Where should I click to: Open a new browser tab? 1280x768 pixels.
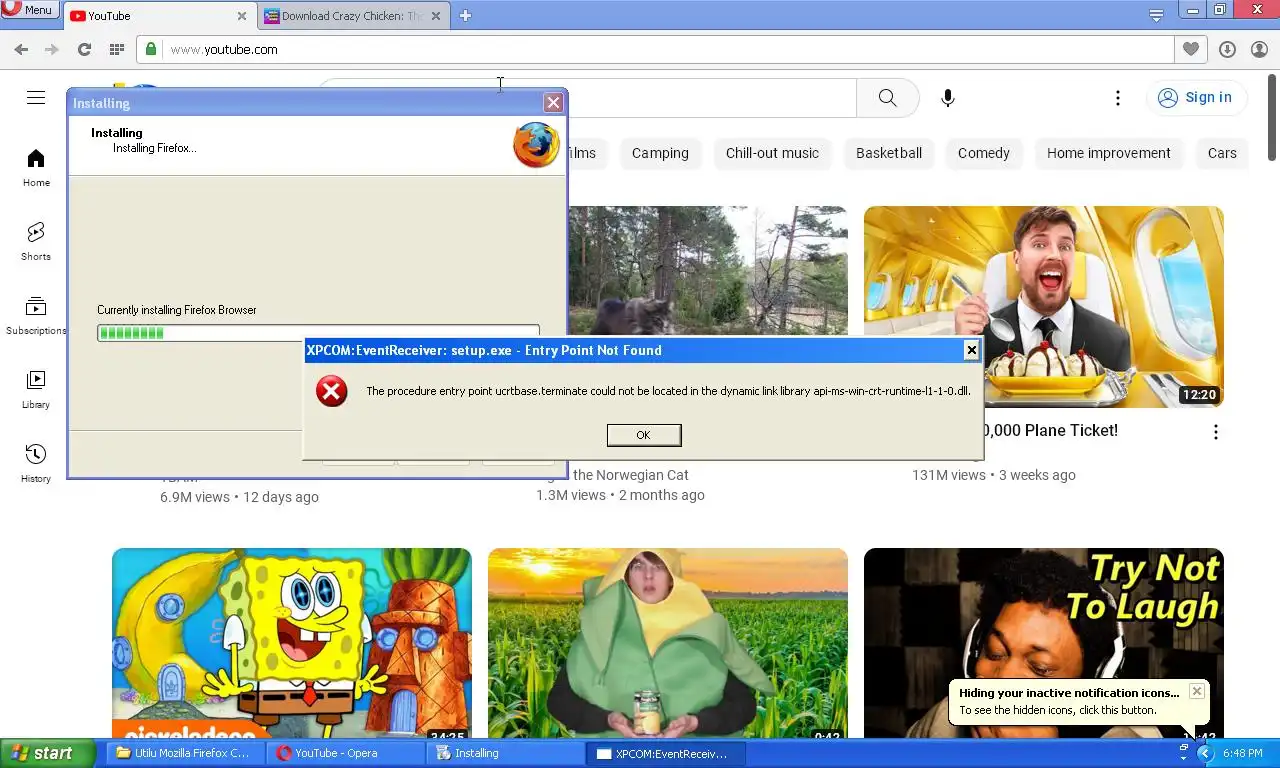pos(465,15)
